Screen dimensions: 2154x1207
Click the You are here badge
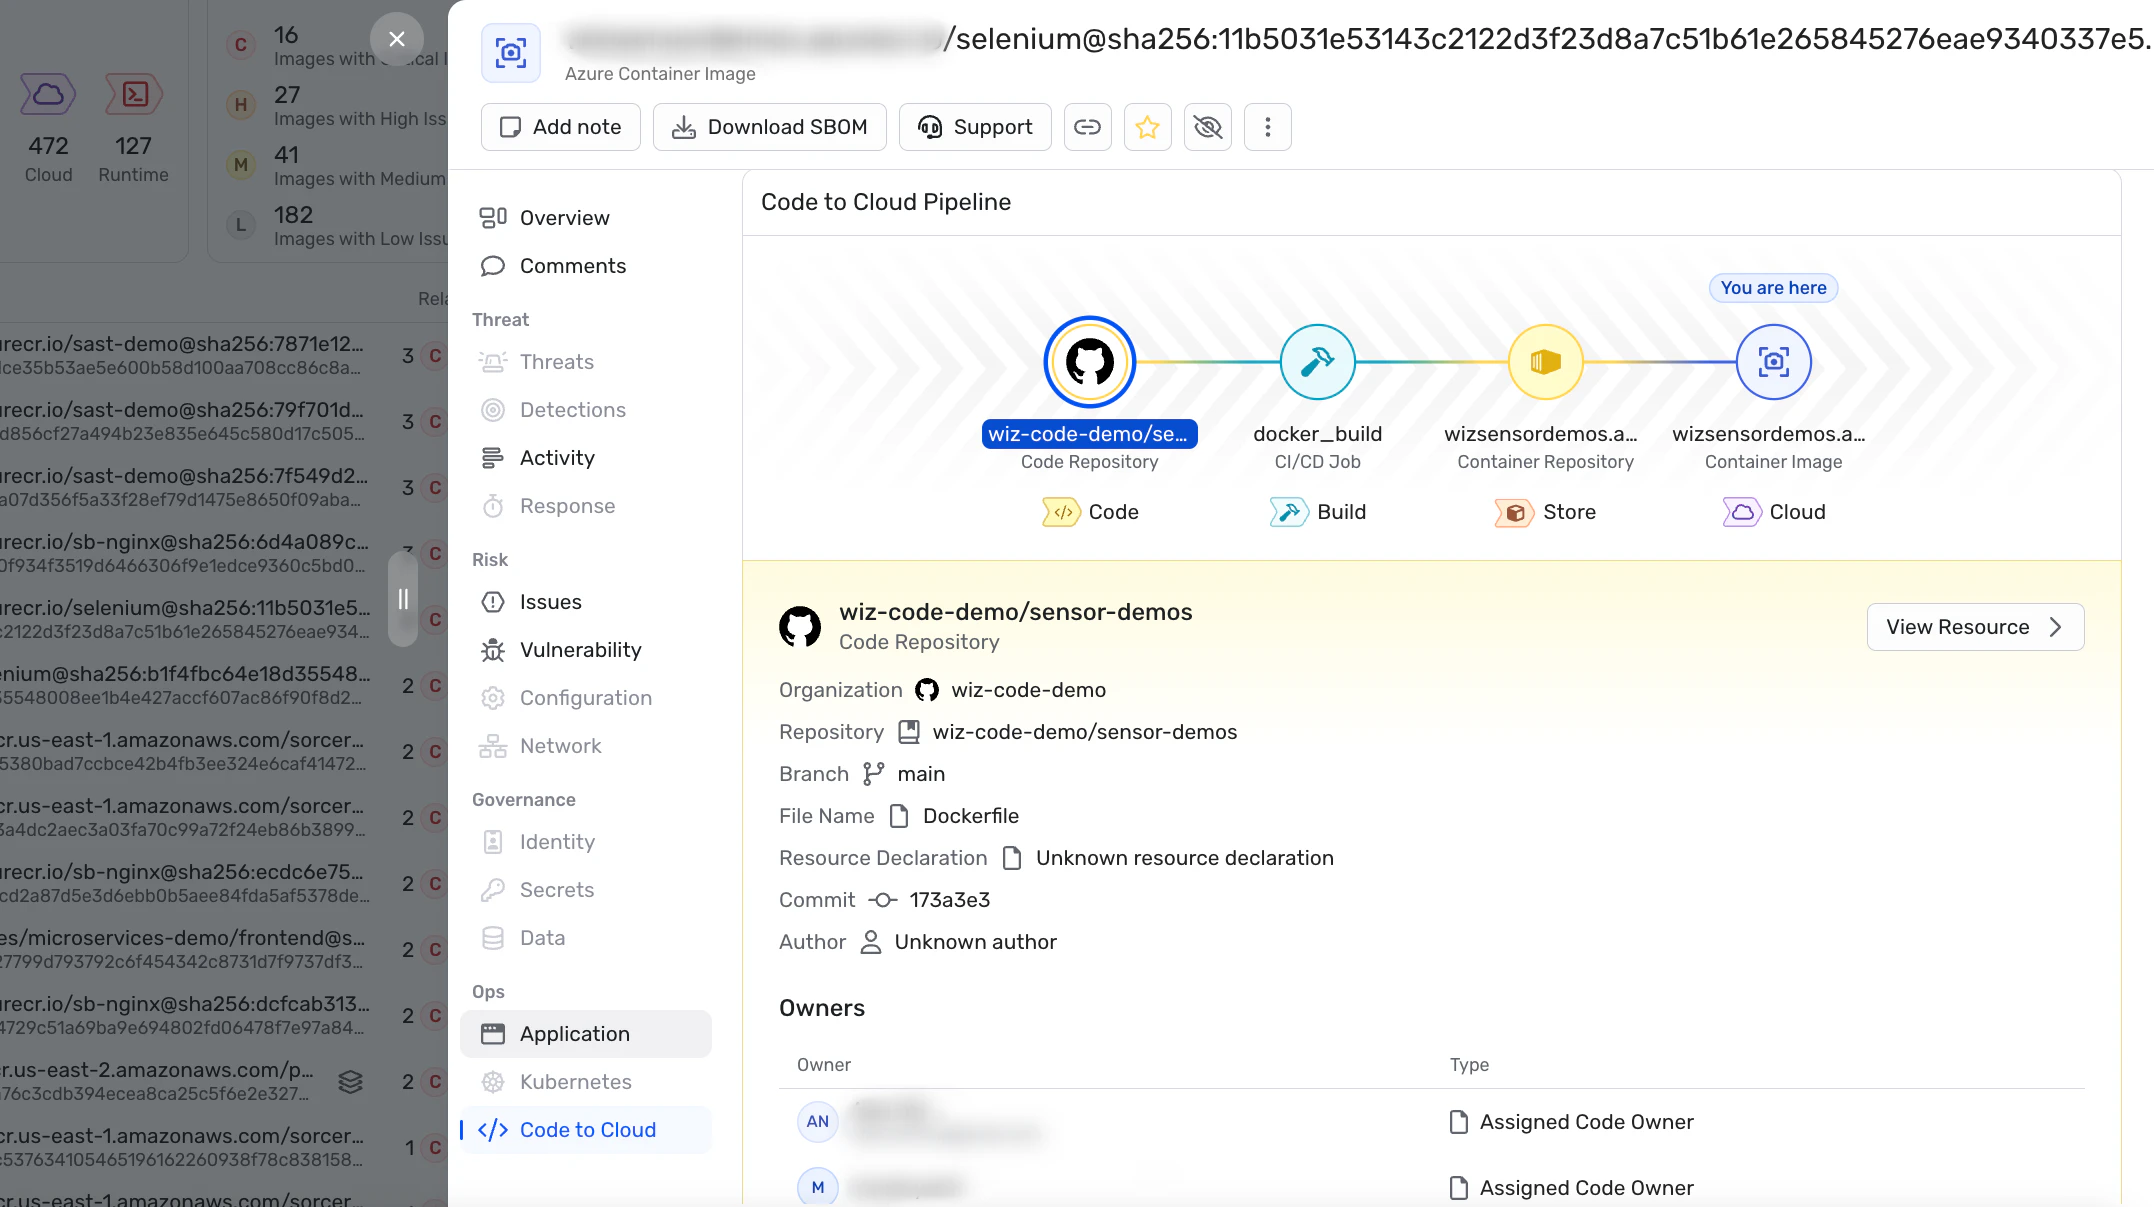coord(1774,288)
